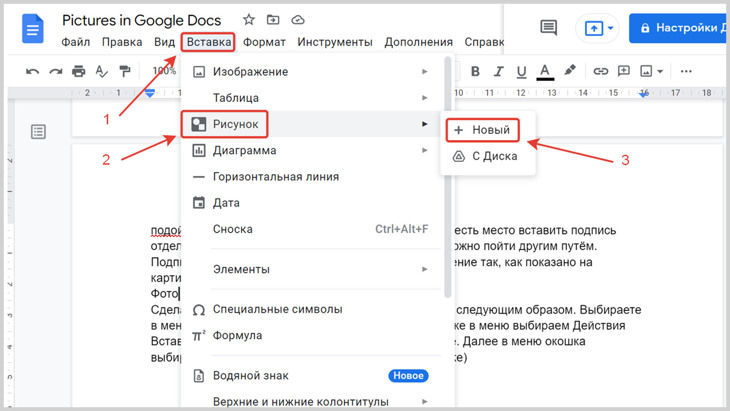Click the Вставка menu
Screen dimensions: 730x411
(x=208, y=42)
